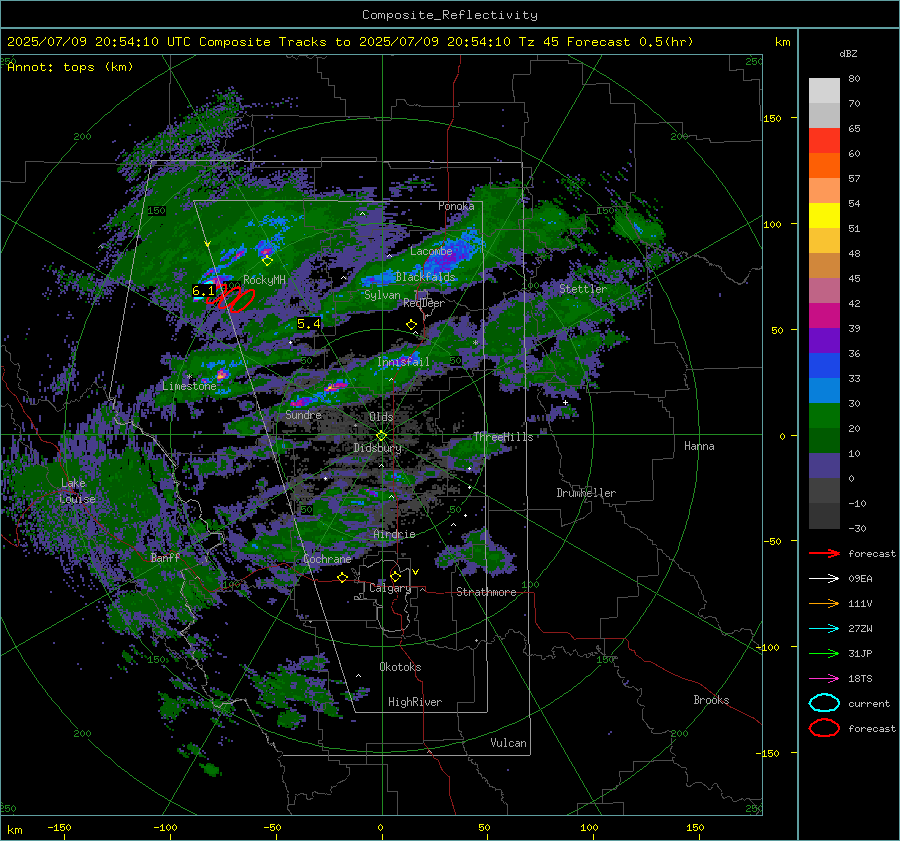The width and height of the screenshot is (900, 841).
Task: Click the Stettler city label
Action: click(x=583, y=289)
